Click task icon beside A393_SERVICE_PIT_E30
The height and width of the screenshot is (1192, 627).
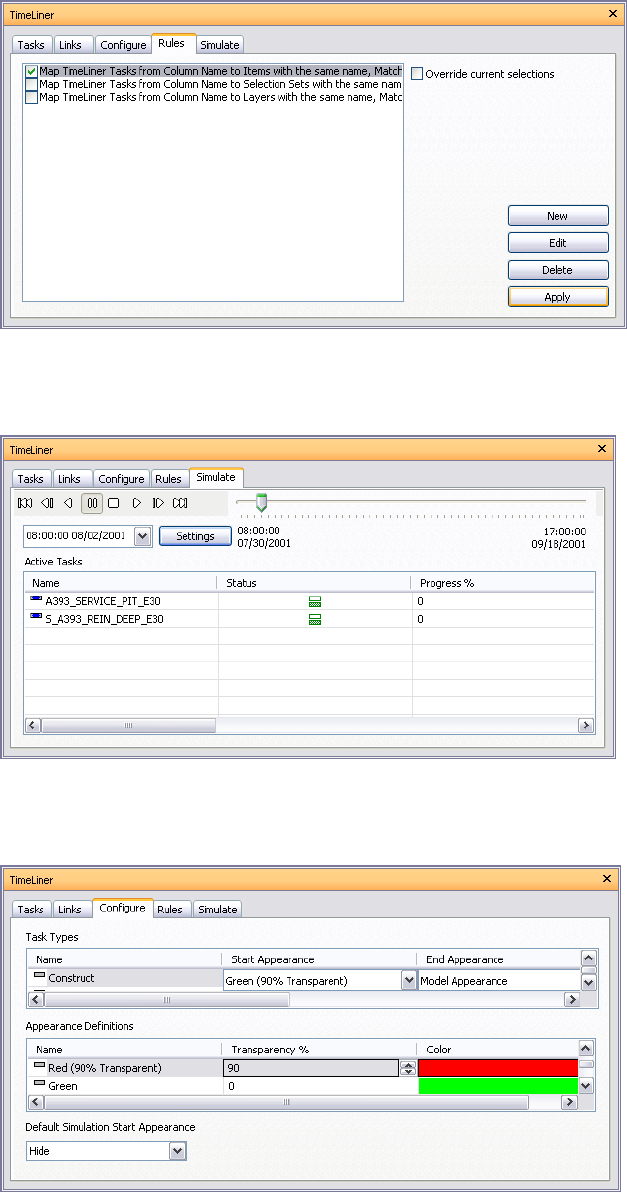pos(36,600)
